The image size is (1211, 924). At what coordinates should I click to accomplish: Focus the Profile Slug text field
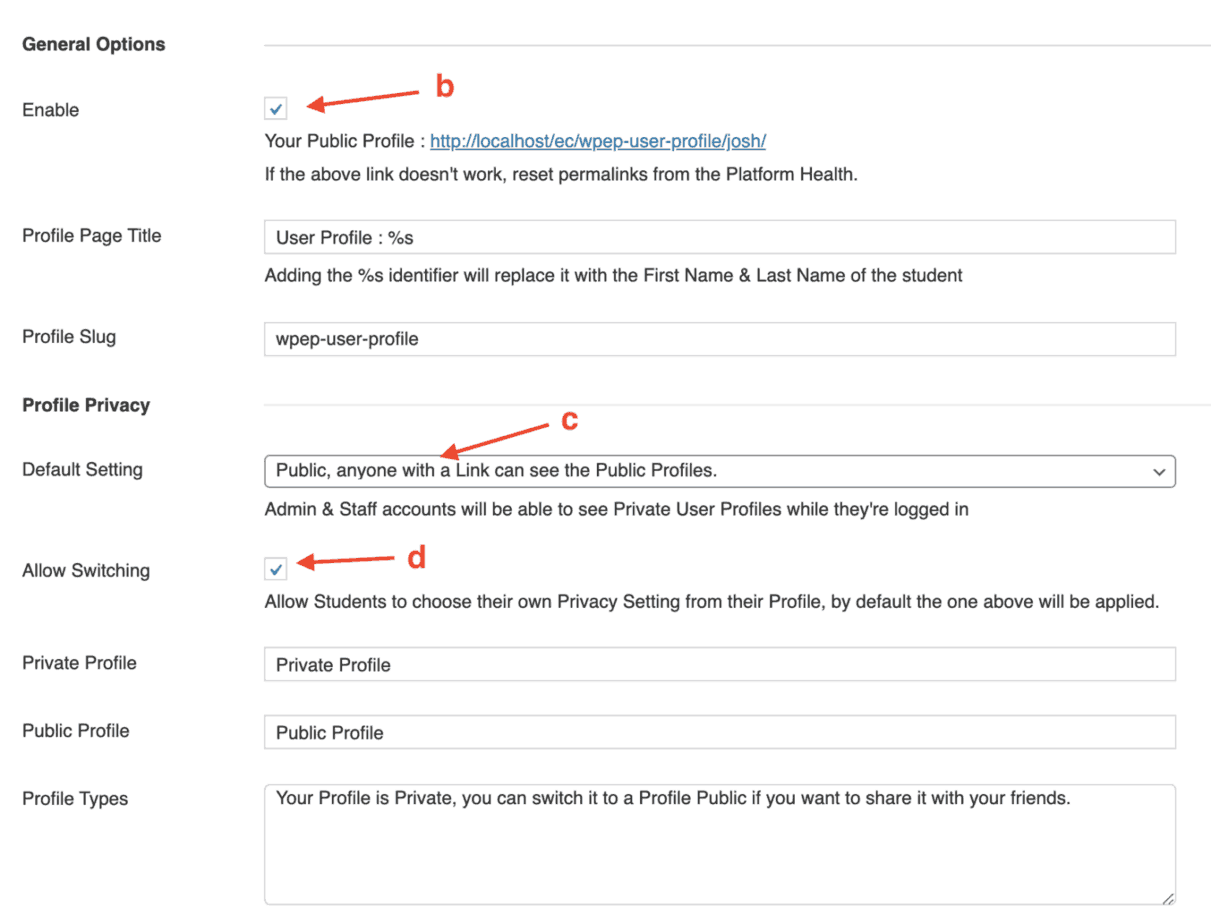[719, 339]
